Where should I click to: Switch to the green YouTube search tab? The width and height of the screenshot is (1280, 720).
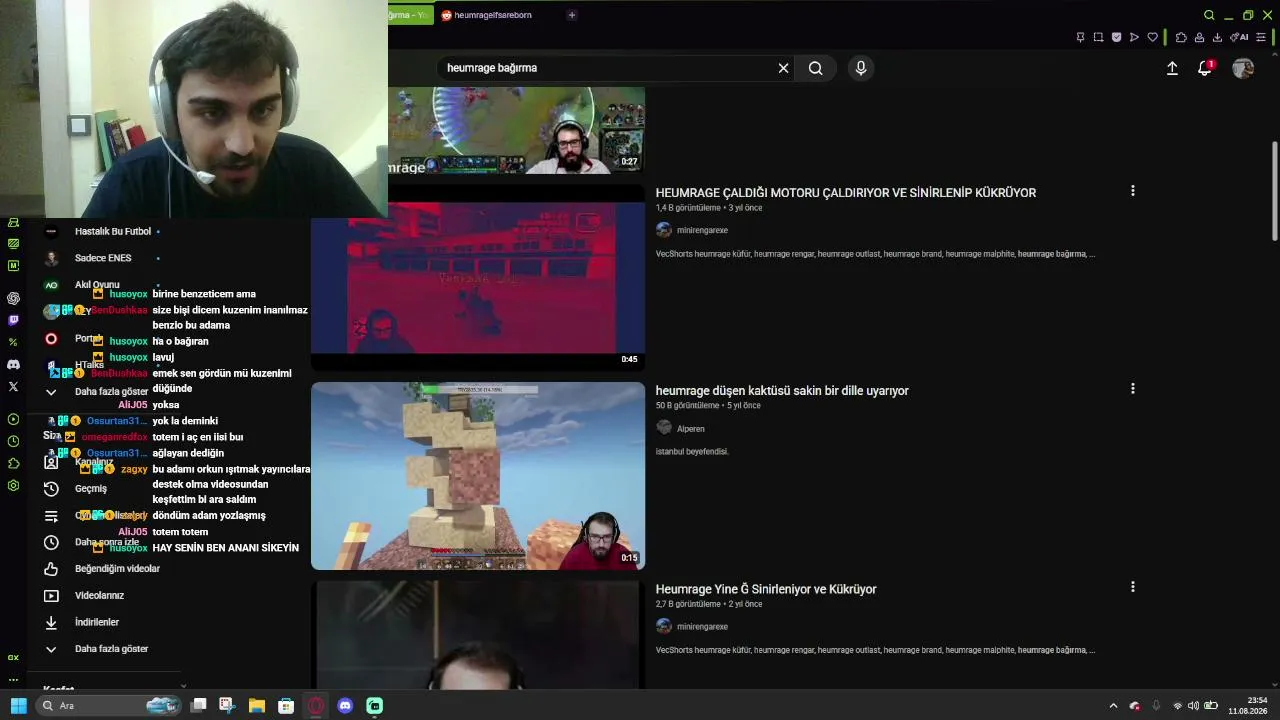[410, 15]
